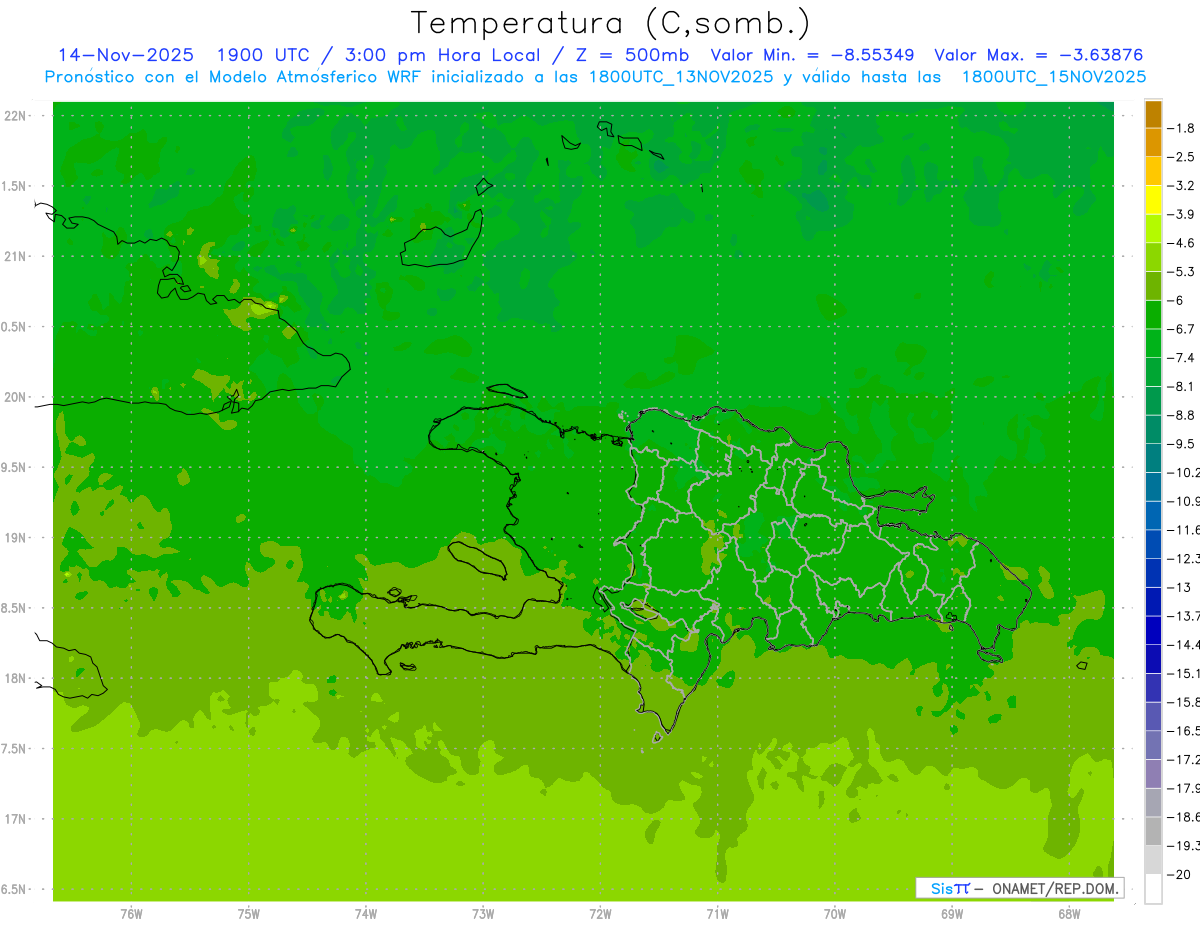Click the "68W" longitude label

pyautogui.click(x=1069, y=913)
